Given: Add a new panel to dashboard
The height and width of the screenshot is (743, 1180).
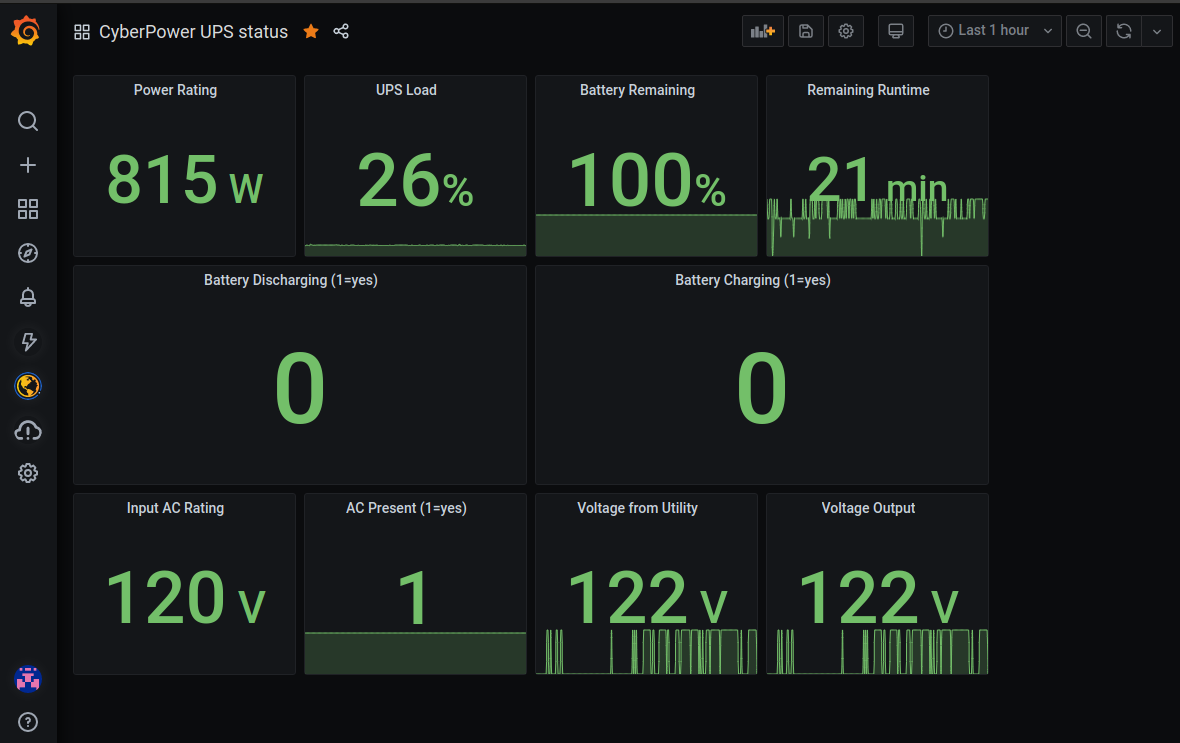Looking at the screenshot, I should (762, 31).
